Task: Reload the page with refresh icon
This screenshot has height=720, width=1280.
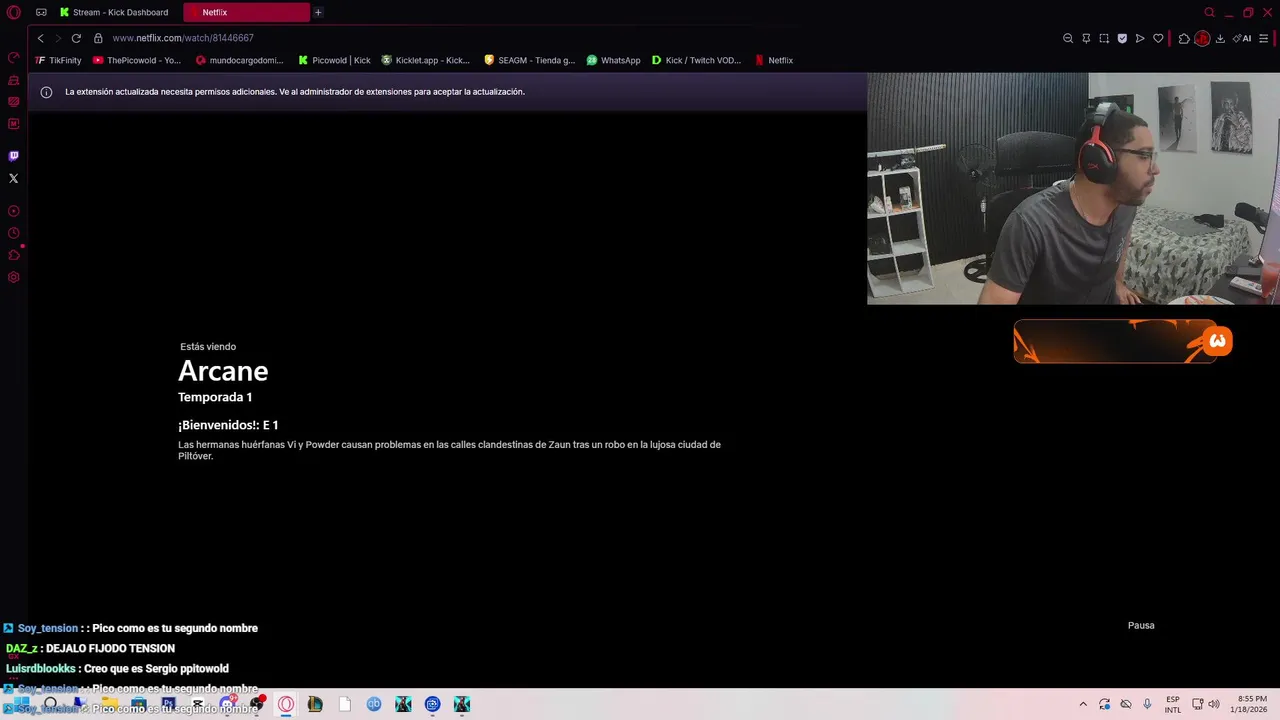Action: point(76,38)
